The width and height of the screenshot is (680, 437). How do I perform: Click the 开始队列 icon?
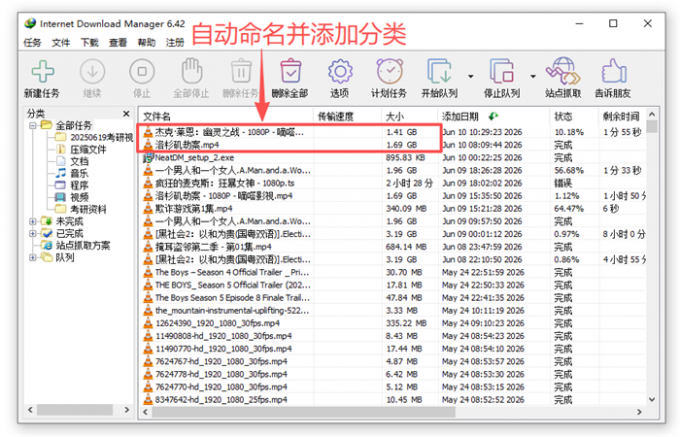[x=440, y=71]
